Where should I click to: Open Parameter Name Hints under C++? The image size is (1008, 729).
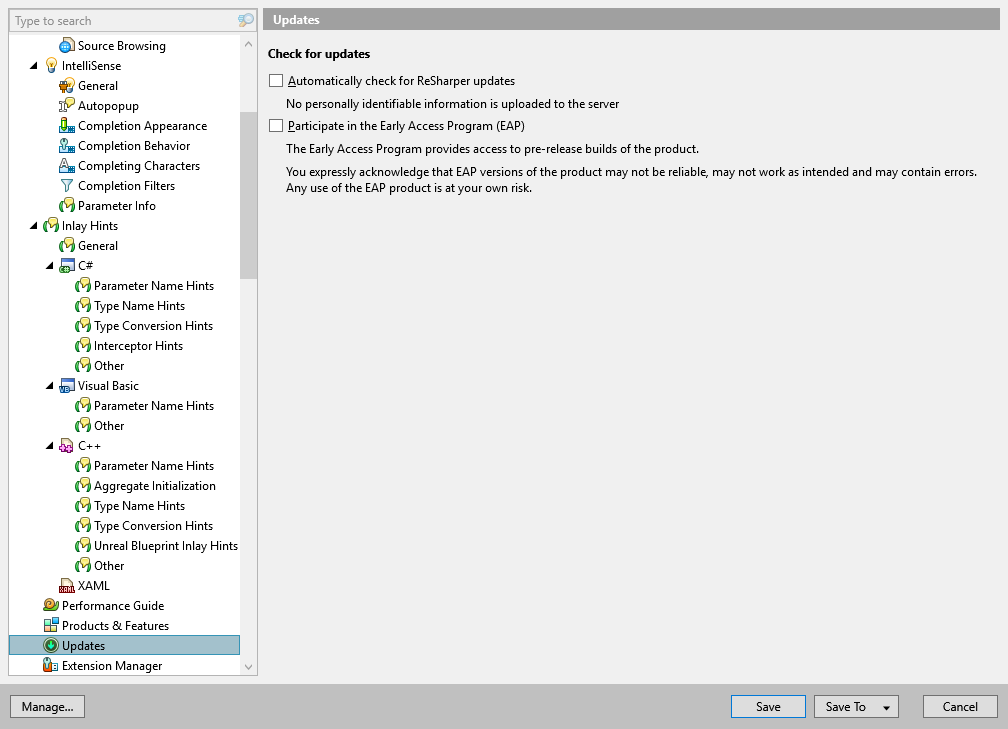(154, 465)
